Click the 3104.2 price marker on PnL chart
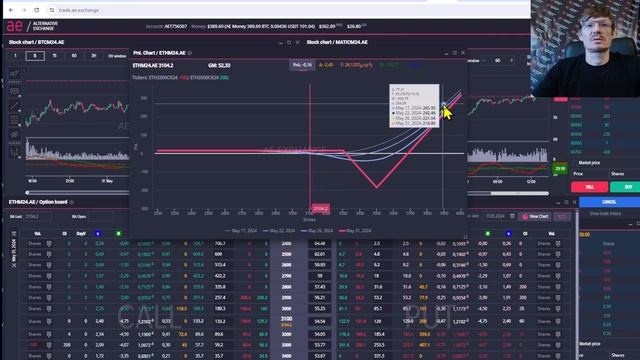 click(320, 209)
